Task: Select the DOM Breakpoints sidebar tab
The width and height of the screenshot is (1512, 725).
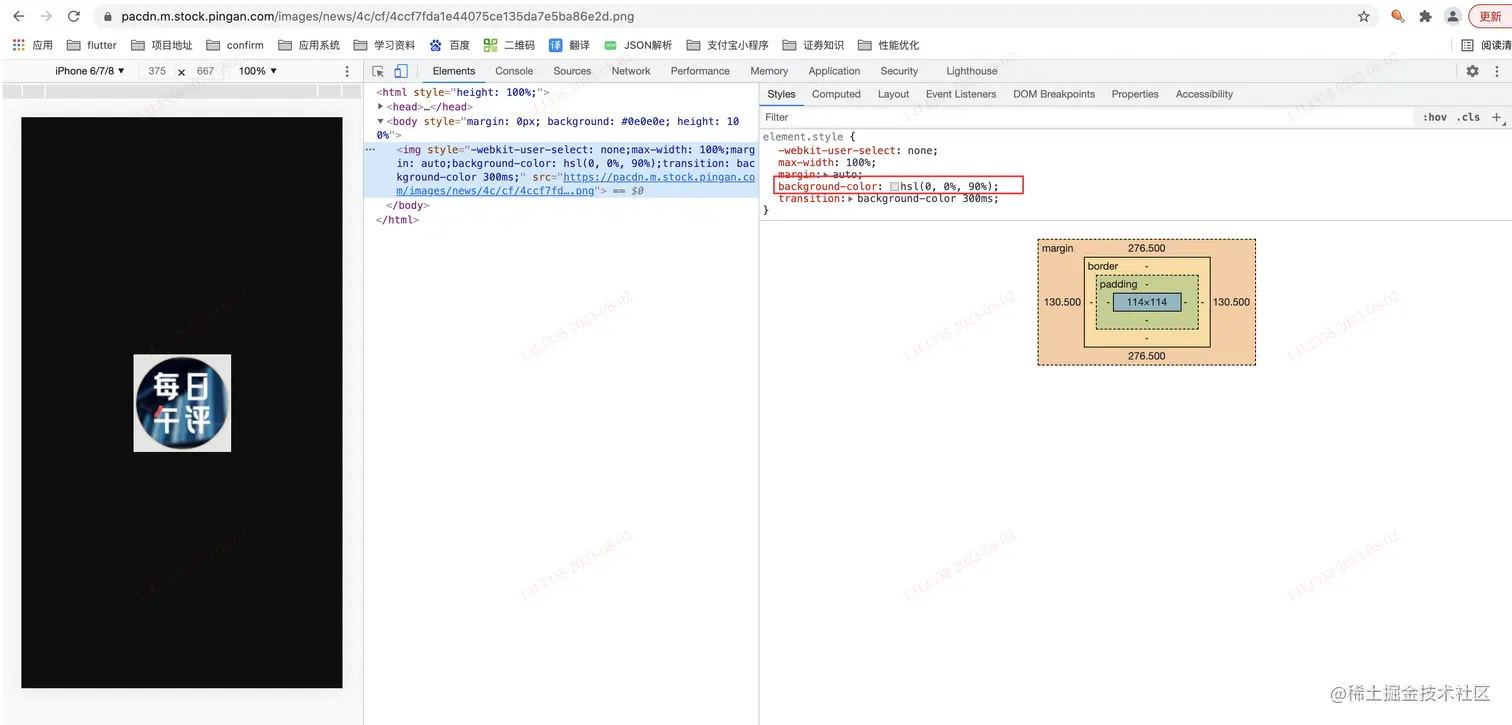Action: pos(1054,94)
